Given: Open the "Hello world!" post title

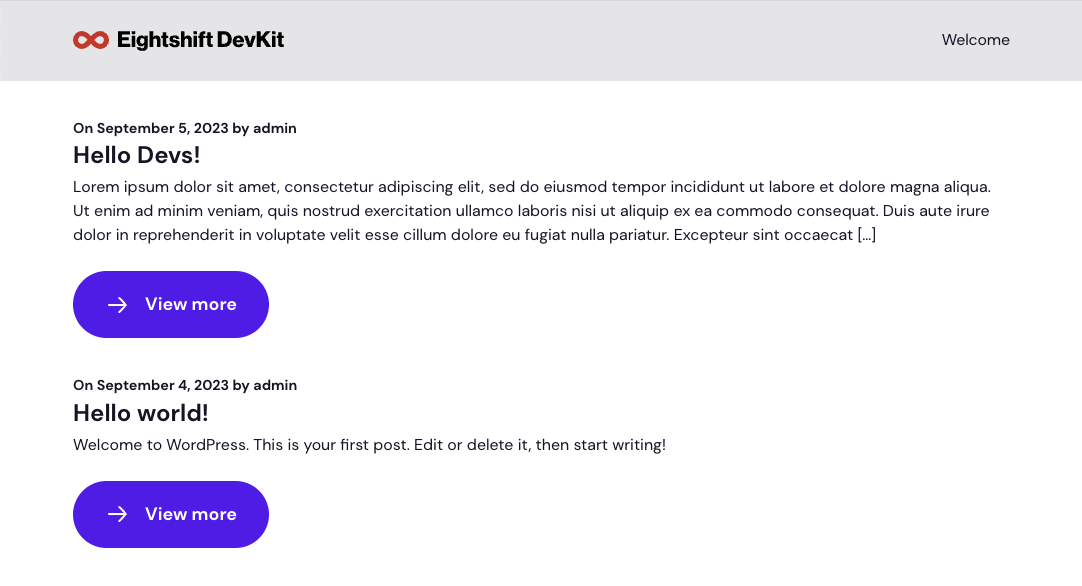Looking at the screenshot, I should click(x=141, y=413).
